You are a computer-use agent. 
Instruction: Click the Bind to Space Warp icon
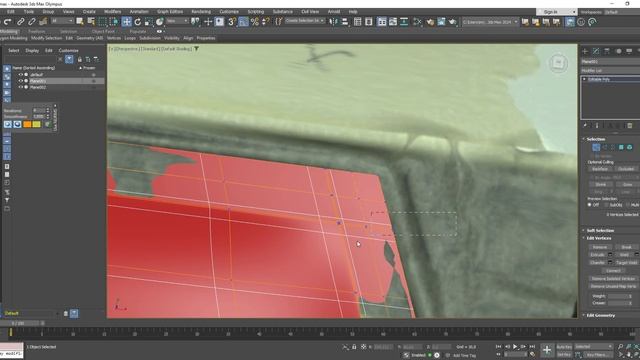43,22
